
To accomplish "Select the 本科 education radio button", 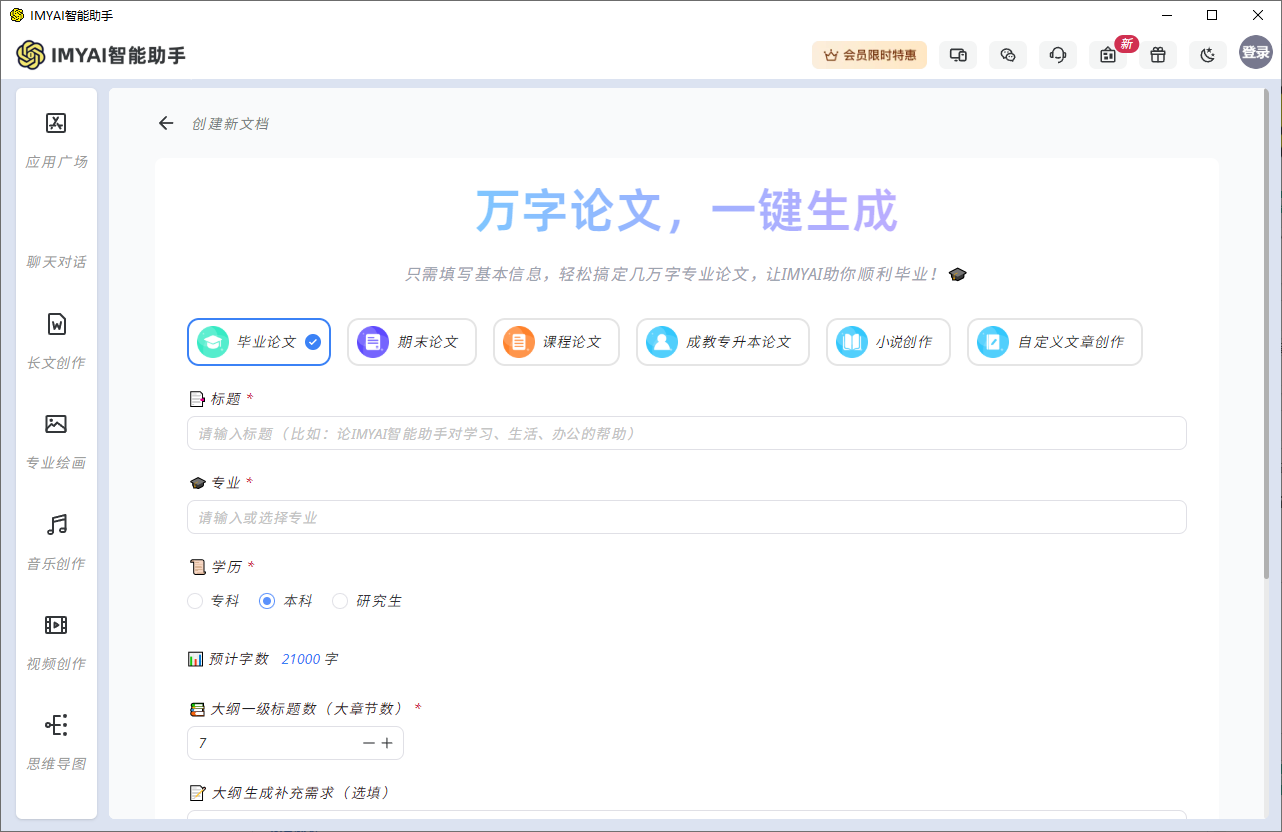I will pos(267,601).
